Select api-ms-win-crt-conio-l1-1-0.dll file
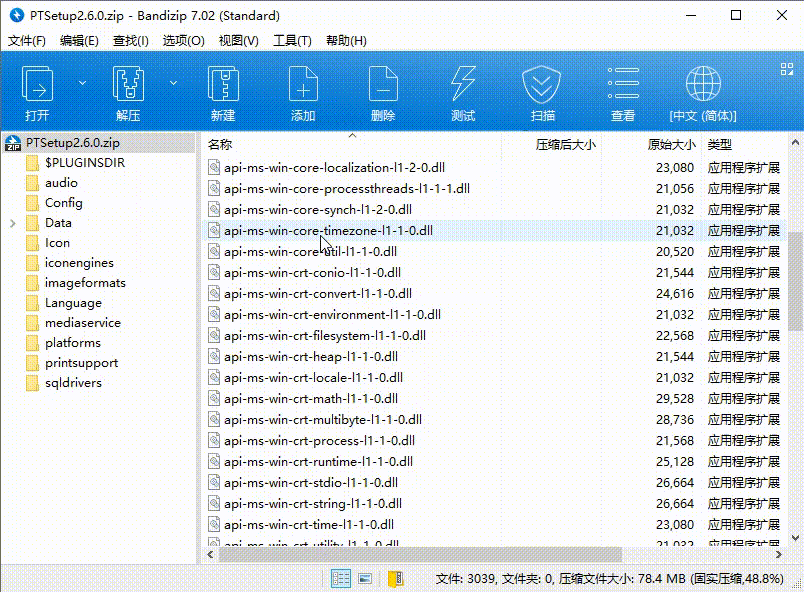The height and width of the screenshot is (592, 804). [x=312, y=273]
